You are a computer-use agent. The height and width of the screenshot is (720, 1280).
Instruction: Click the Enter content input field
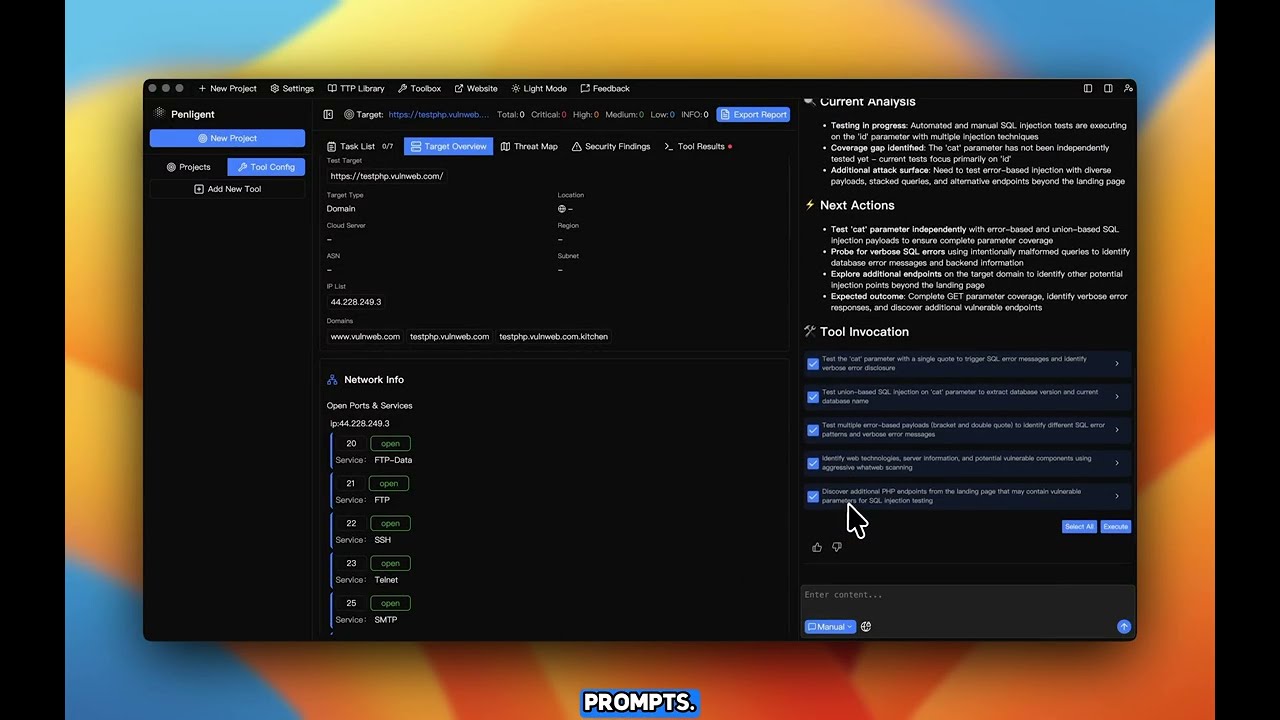pyautogui.click(x=967, y=595)
